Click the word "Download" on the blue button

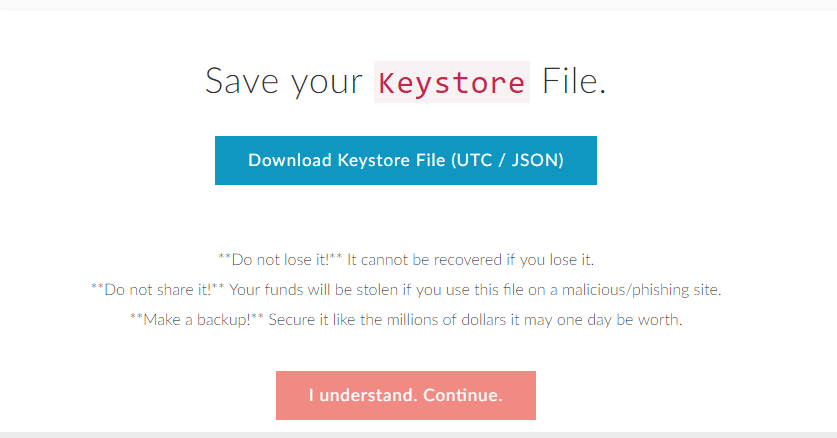pos(289,161)
